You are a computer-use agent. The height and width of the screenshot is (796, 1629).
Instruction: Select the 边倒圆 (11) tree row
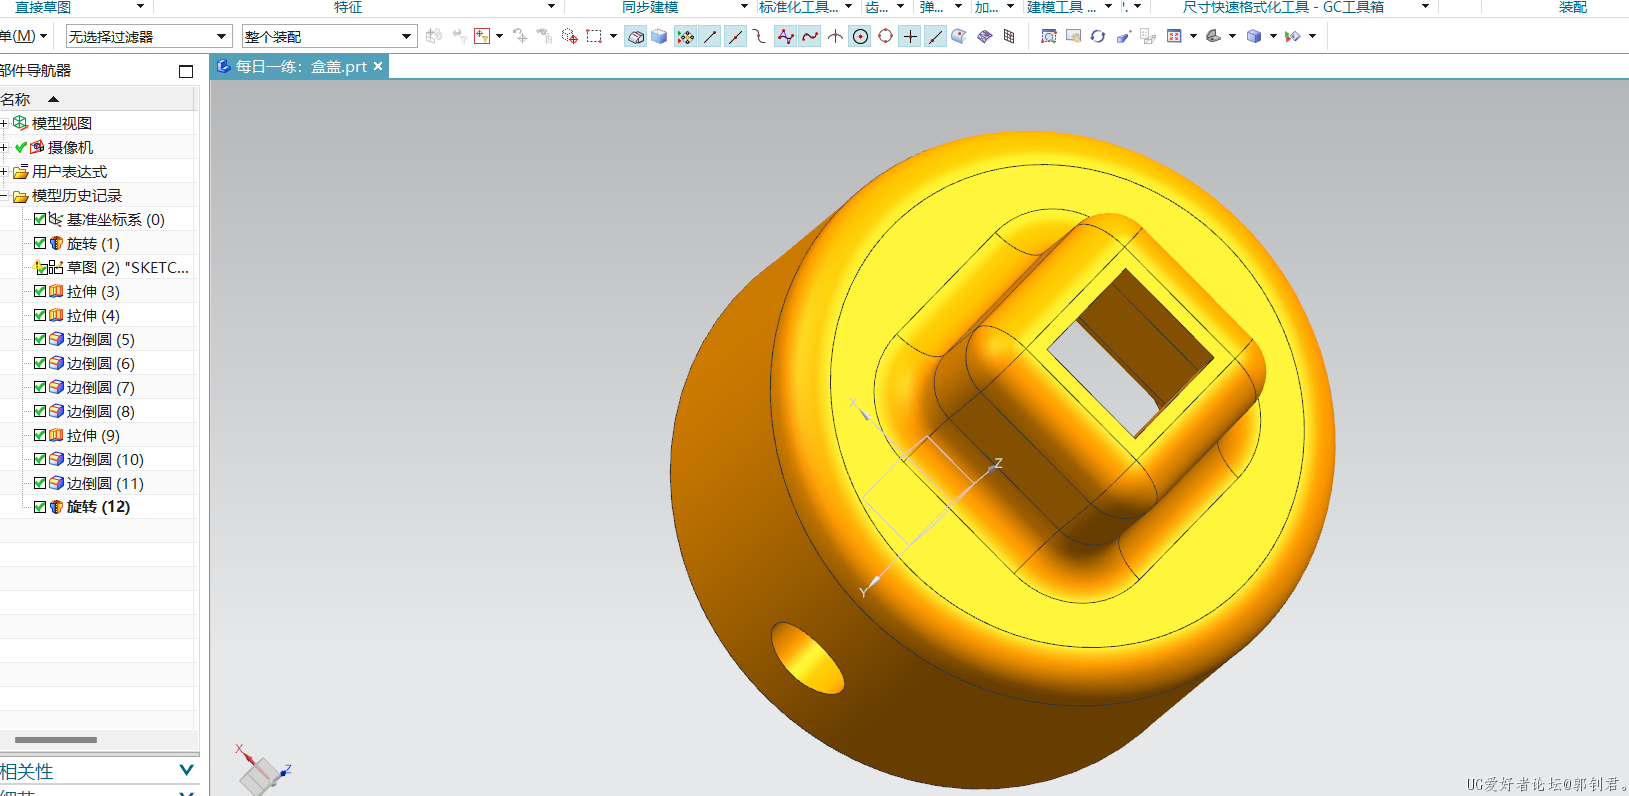point(98,483)
